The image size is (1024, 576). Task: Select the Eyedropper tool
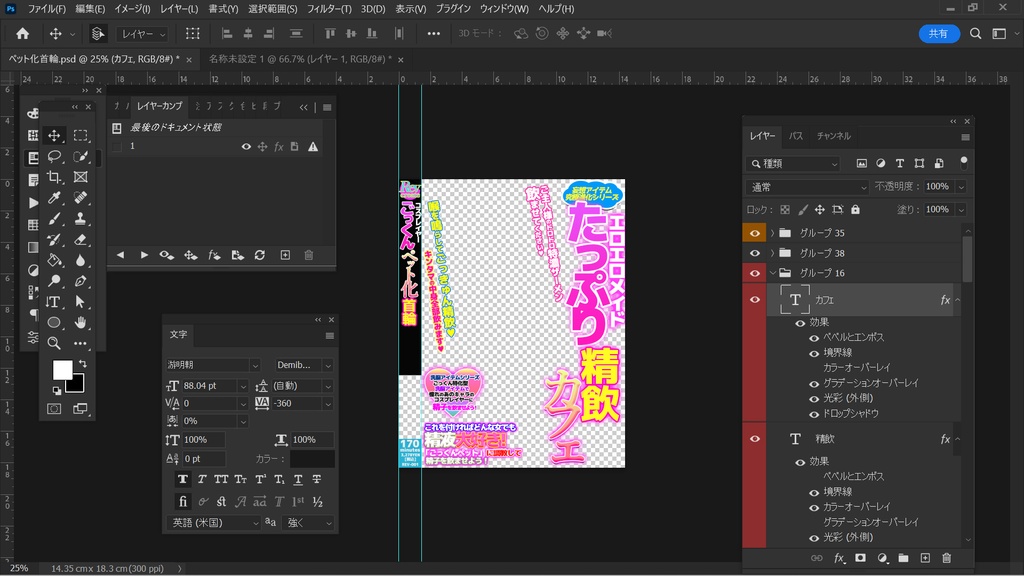click(54, 198)
